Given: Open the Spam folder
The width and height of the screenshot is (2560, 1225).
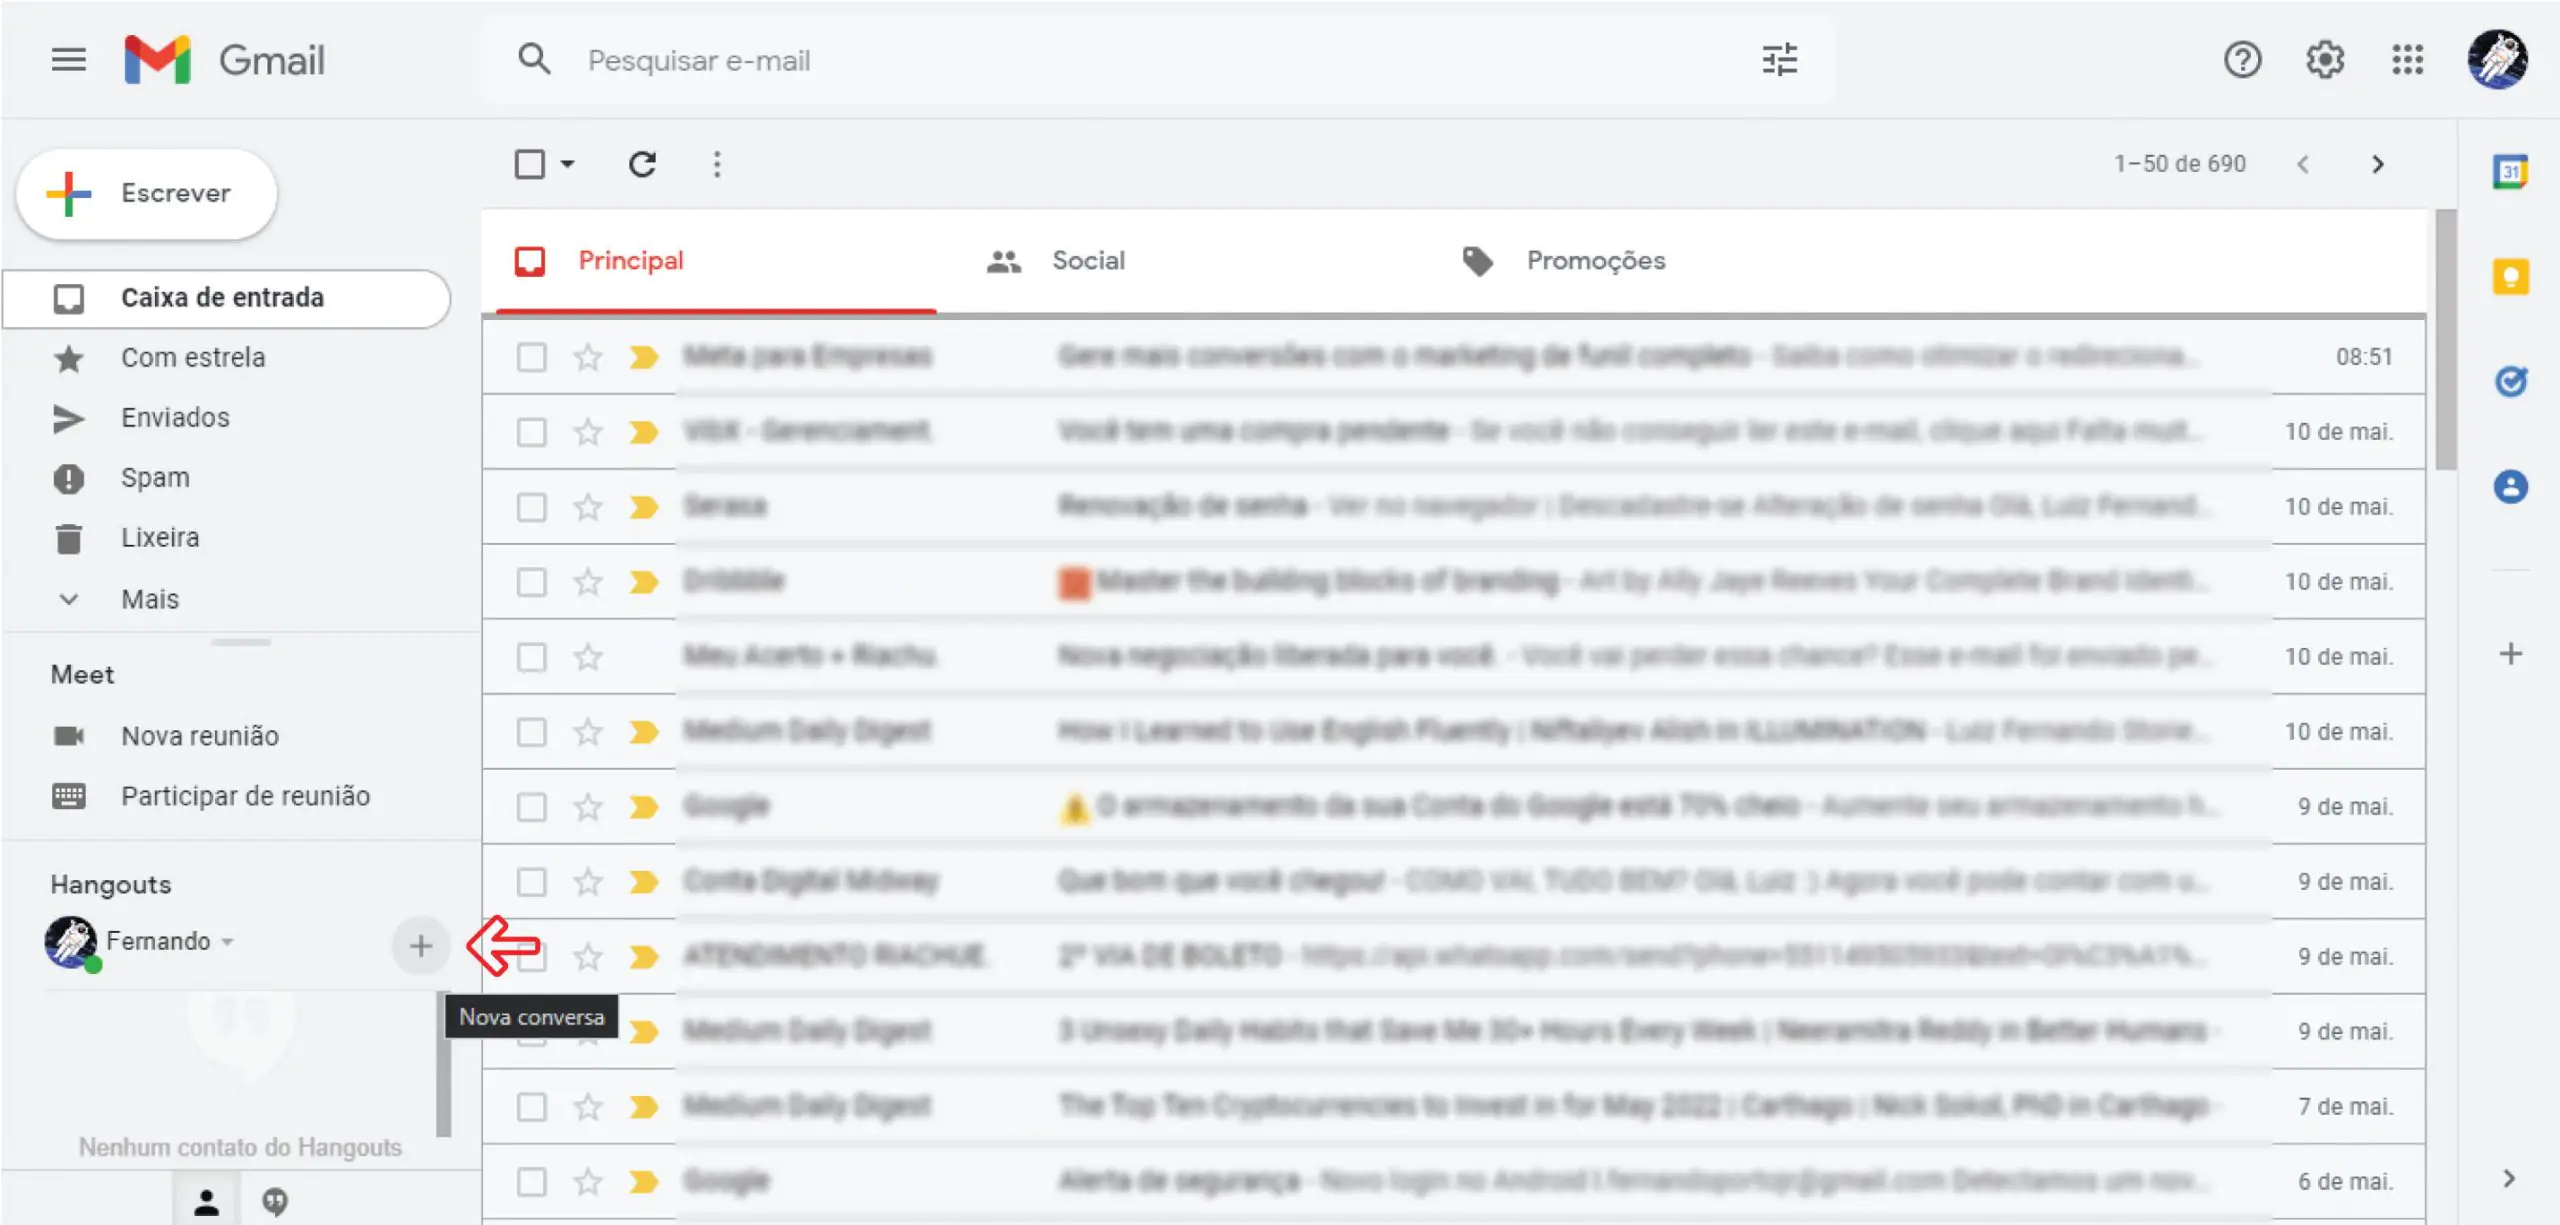Looking at the screenshot, I should 226,478.
